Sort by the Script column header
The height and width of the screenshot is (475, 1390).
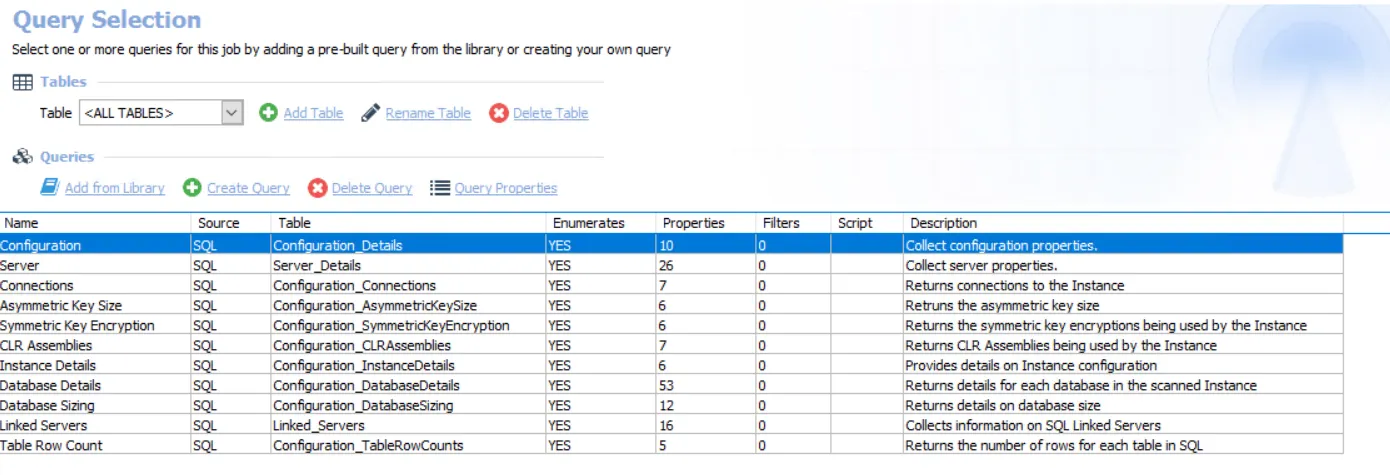click(x=867, y=223)
